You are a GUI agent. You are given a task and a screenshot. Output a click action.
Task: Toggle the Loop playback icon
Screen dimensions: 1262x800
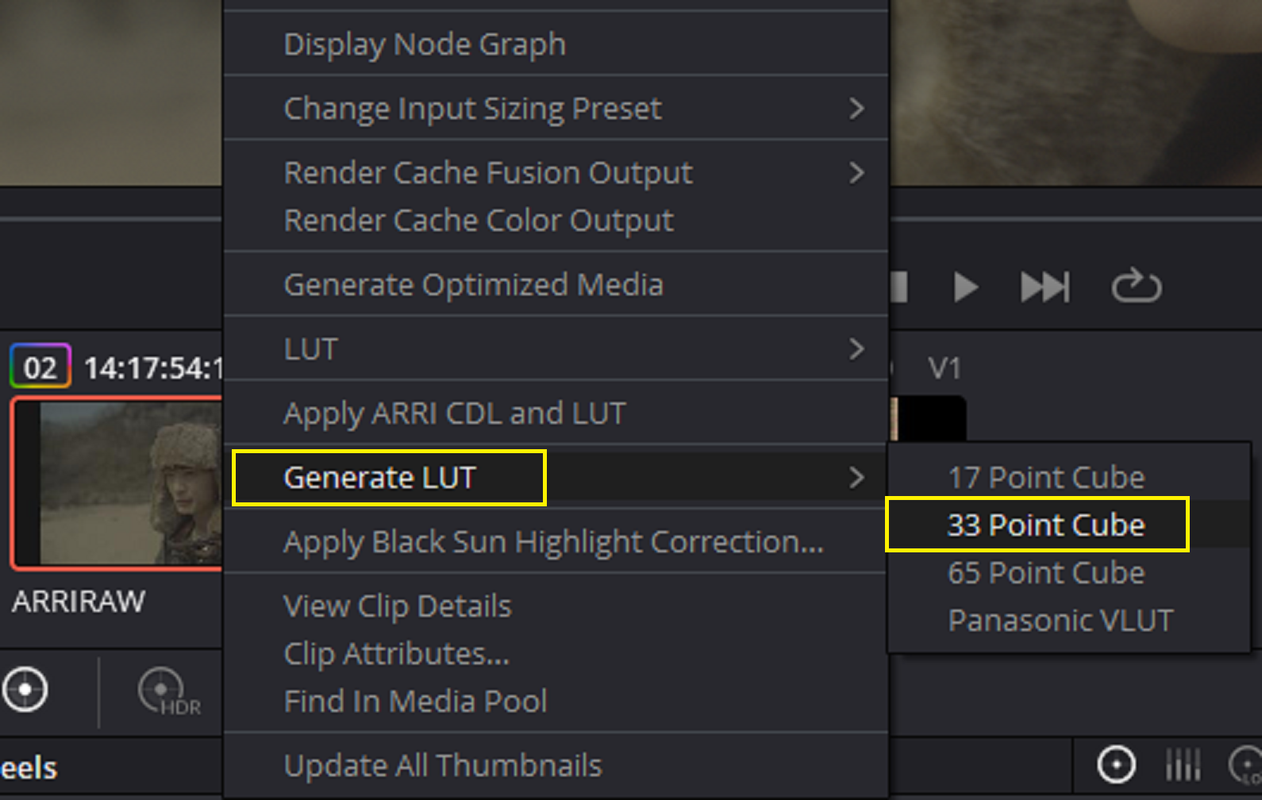(1136, 287)
